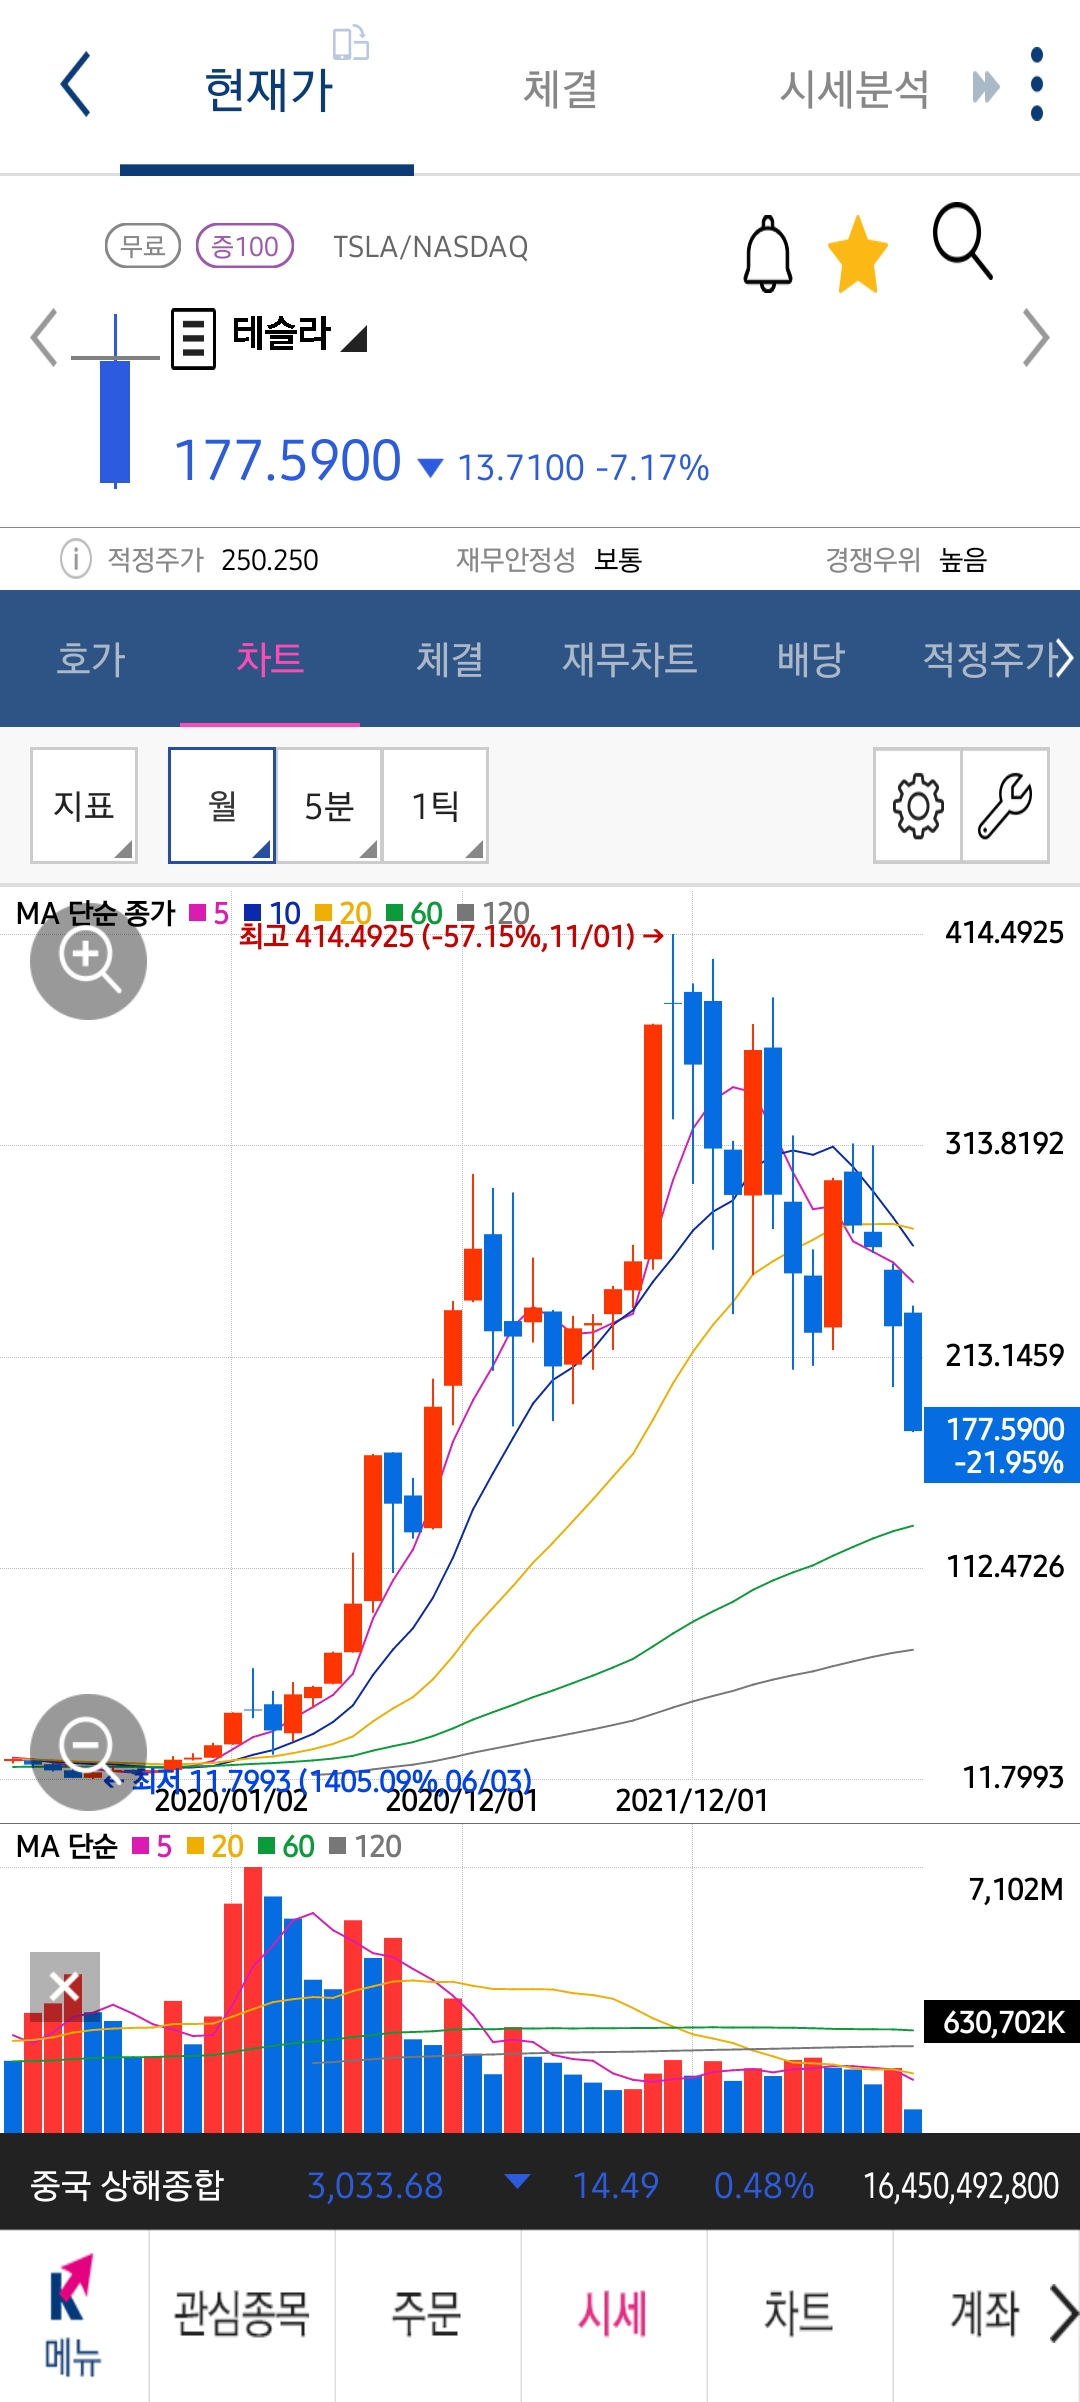Open the document icon beside 테슬라
Viewport: 1080px width, 2402px height.
point(193,339)
